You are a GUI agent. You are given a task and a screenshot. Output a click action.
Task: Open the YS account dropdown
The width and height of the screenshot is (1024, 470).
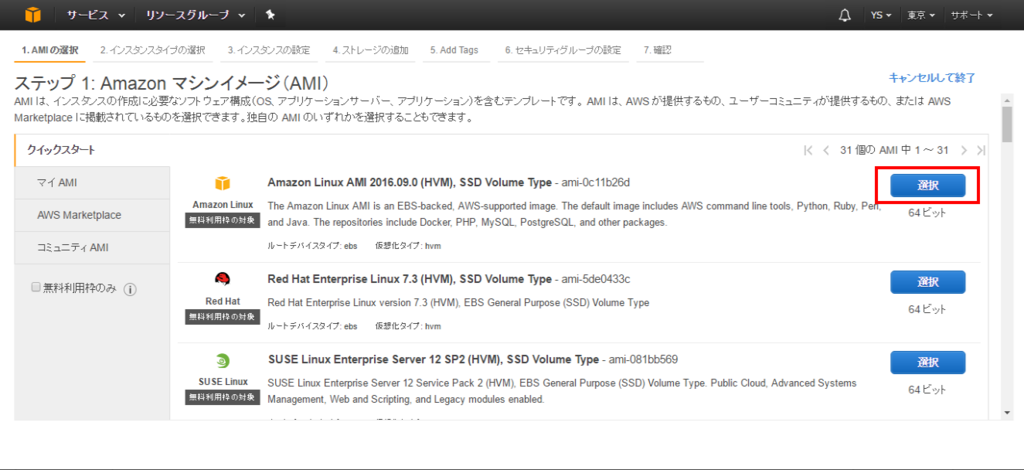[881, 15]
